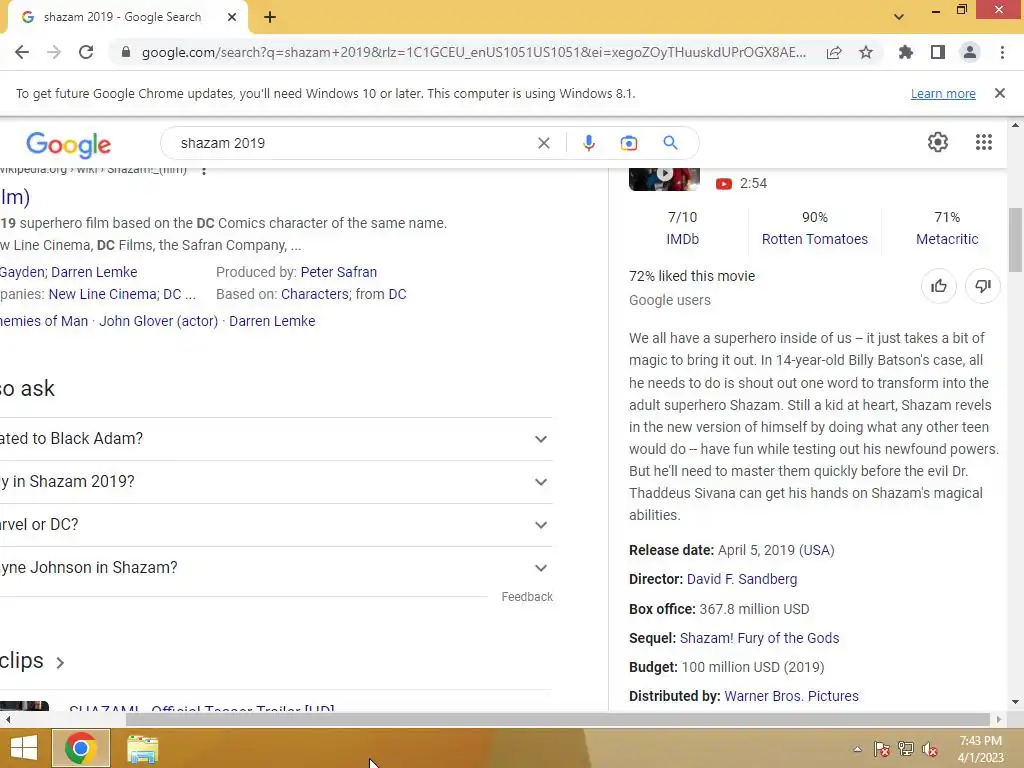Open File Explorer from the taskbar
The height and width of the screenshot is (768, 1024).
tap(142, 749)
